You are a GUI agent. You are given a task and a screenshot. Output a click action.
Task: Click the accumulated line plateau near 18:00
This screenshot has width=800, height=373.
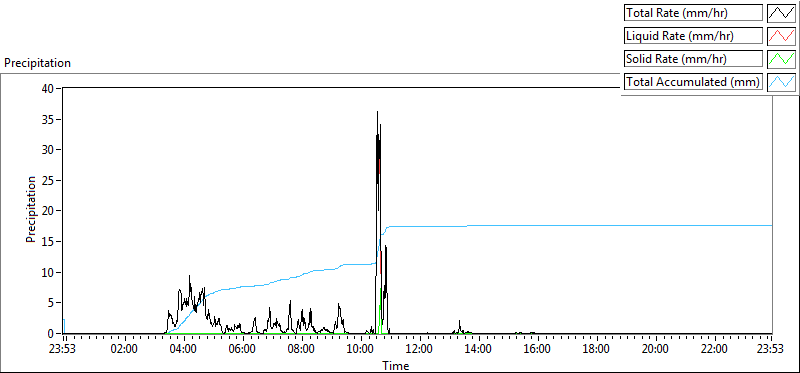point(596,225)
